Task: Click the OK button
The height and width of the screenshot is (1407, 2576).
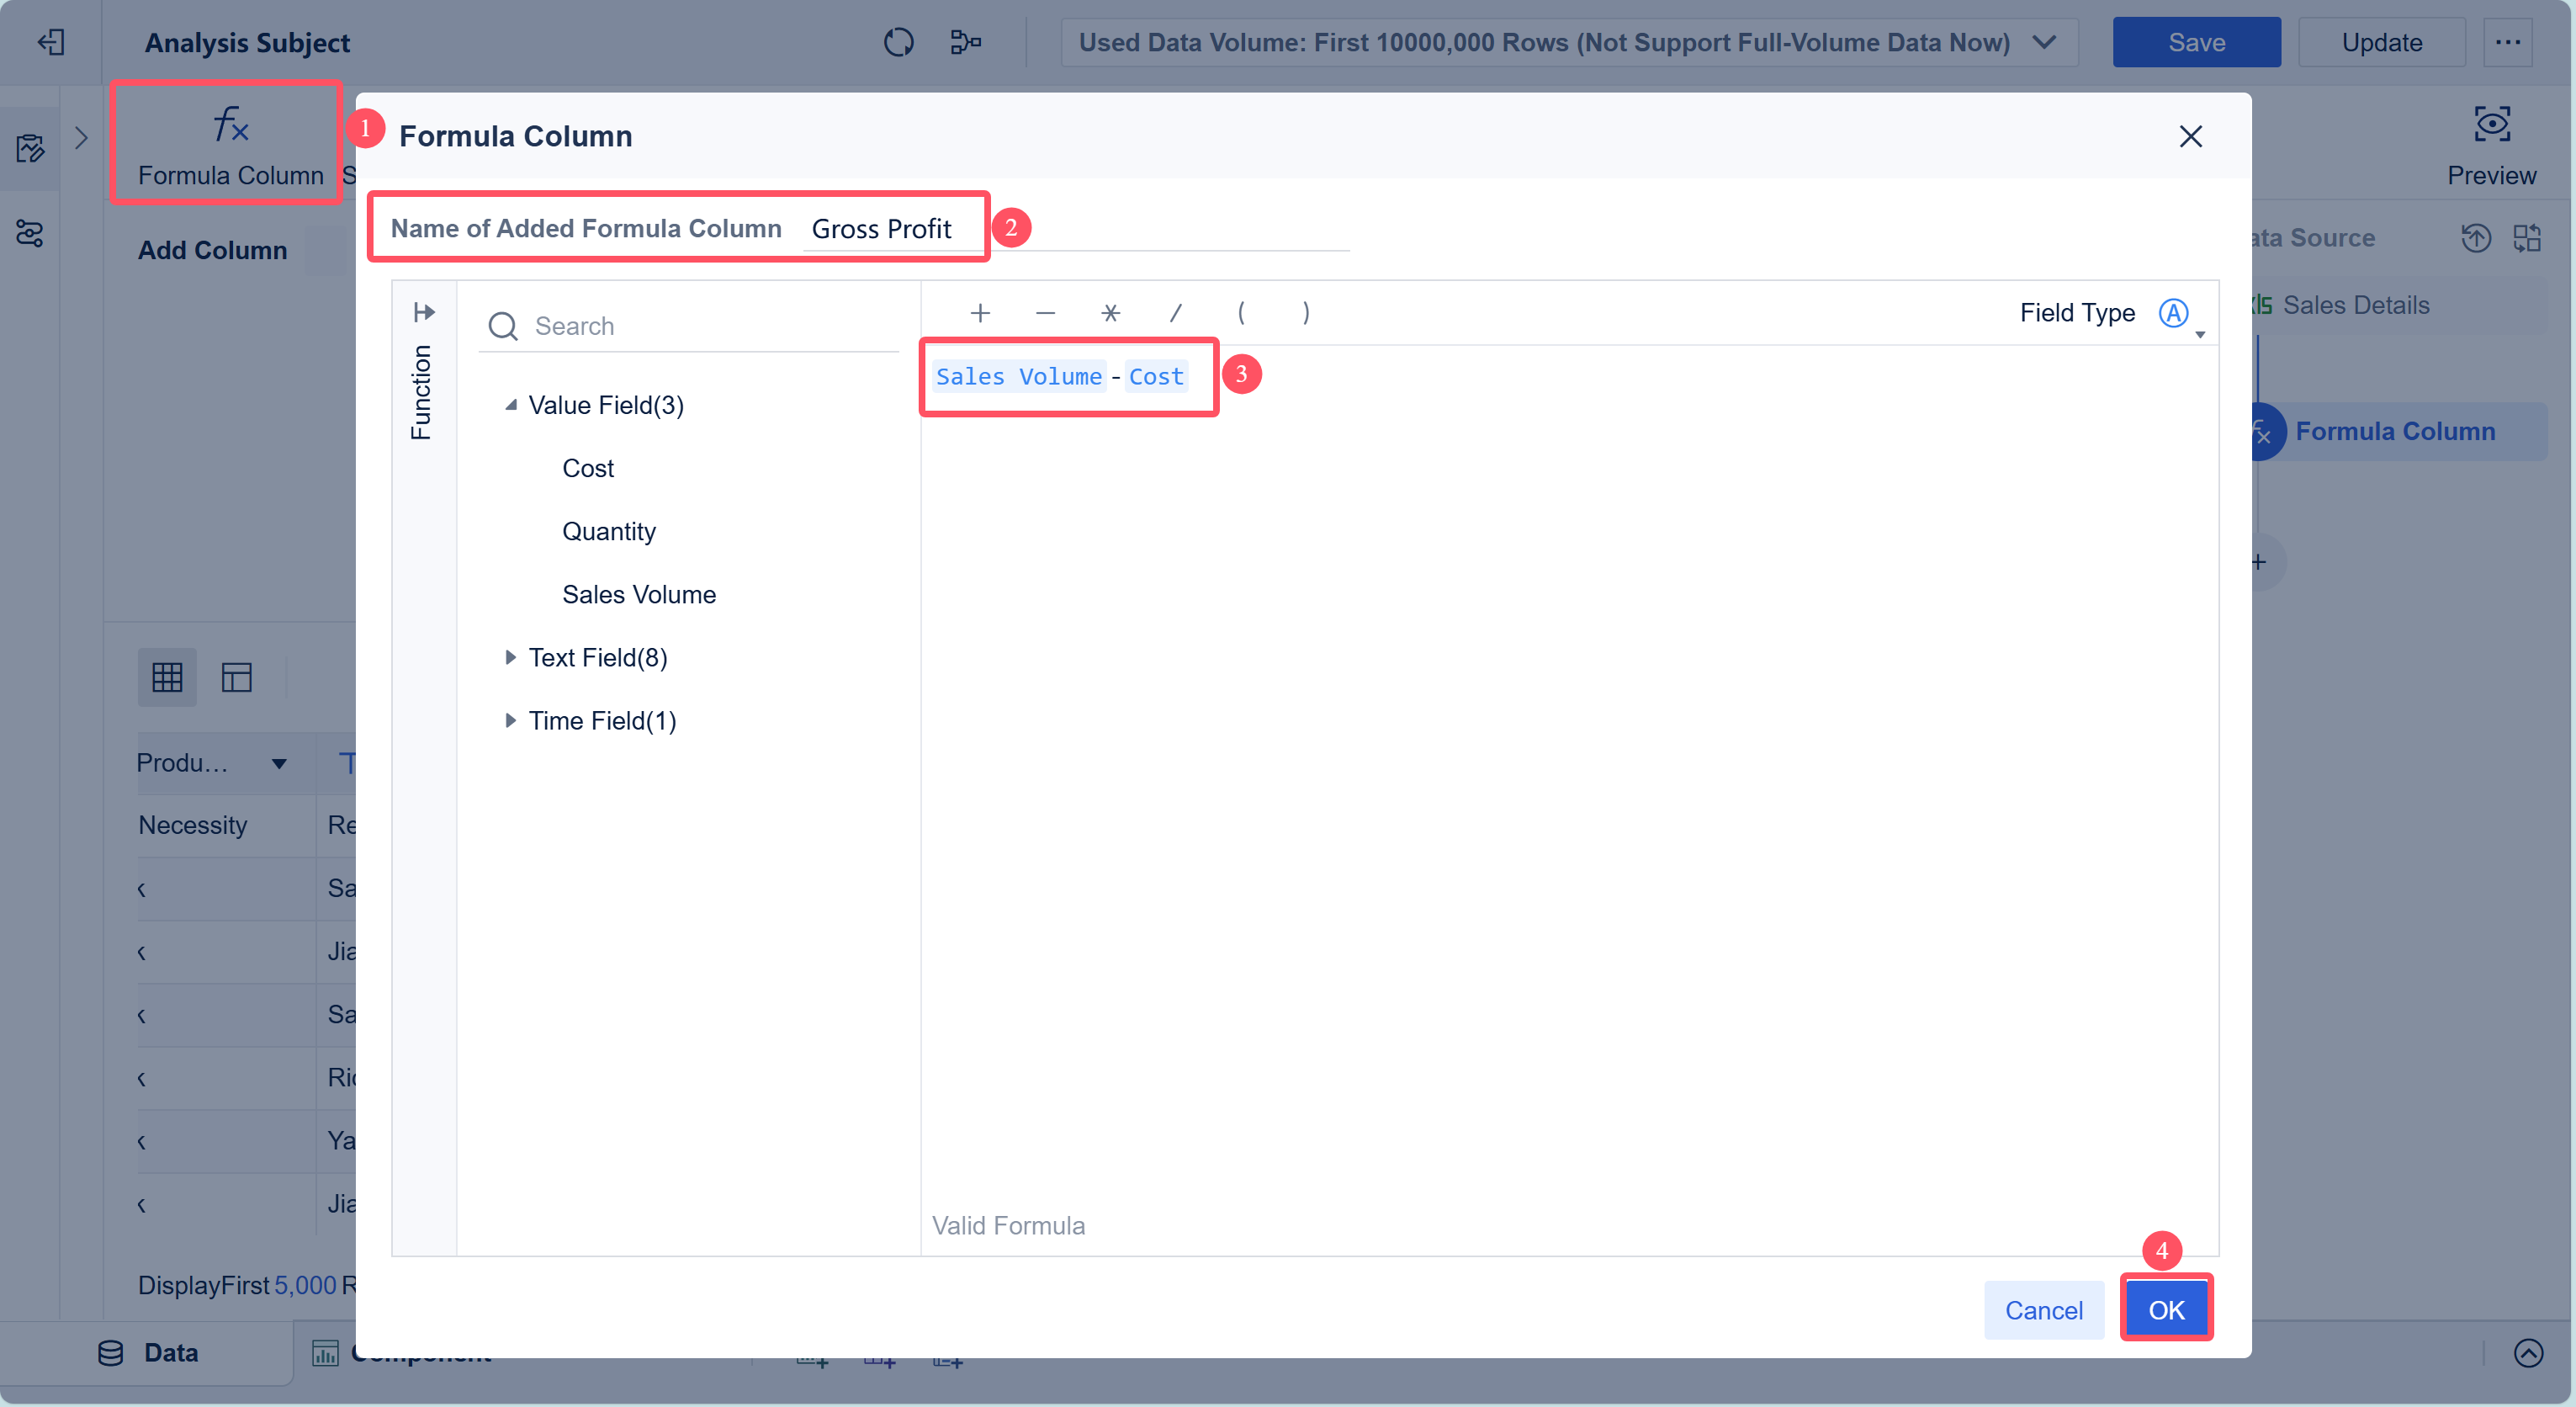Action: click(x=2166, y=1309)
